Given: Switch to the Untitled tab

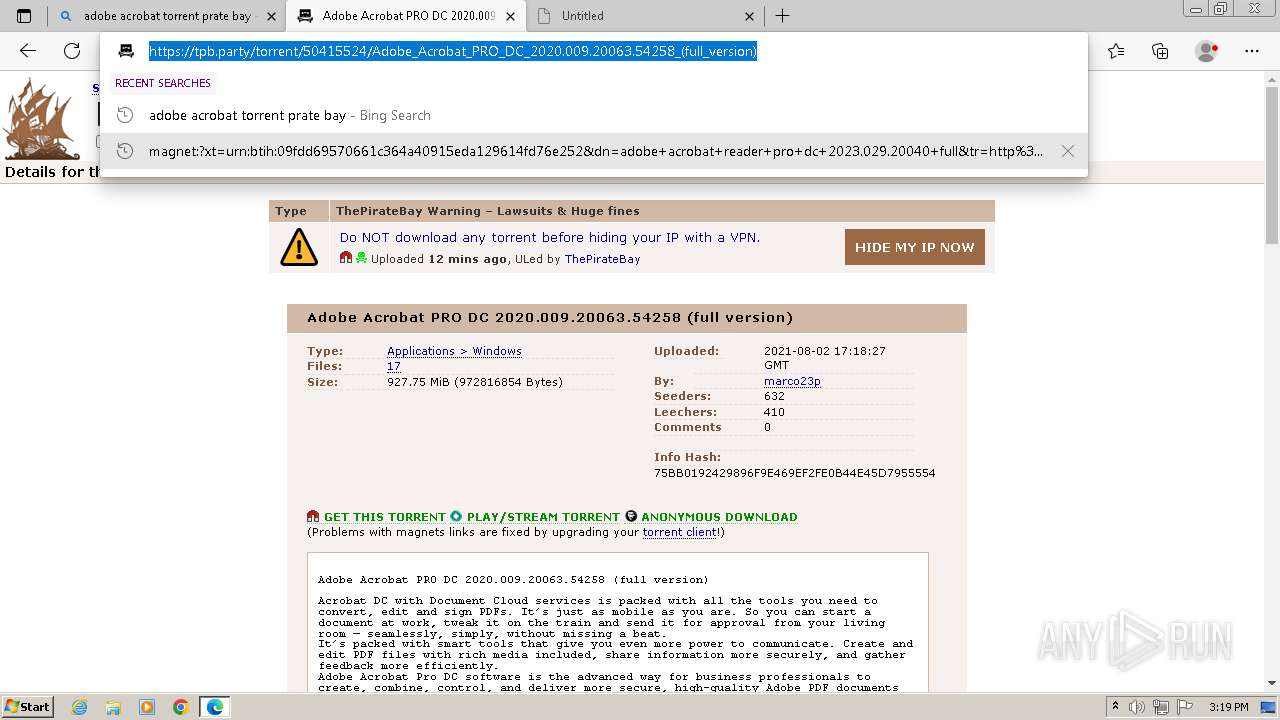Looking at the screenshot, I should [x=646, y=16].
